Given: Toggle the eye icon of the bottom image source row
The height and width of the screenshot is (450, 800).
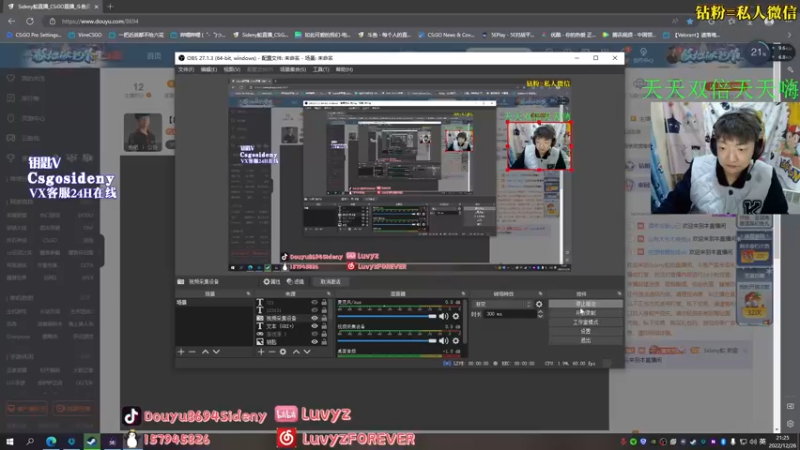Looking at the screenshot, I should click(314, 342).
